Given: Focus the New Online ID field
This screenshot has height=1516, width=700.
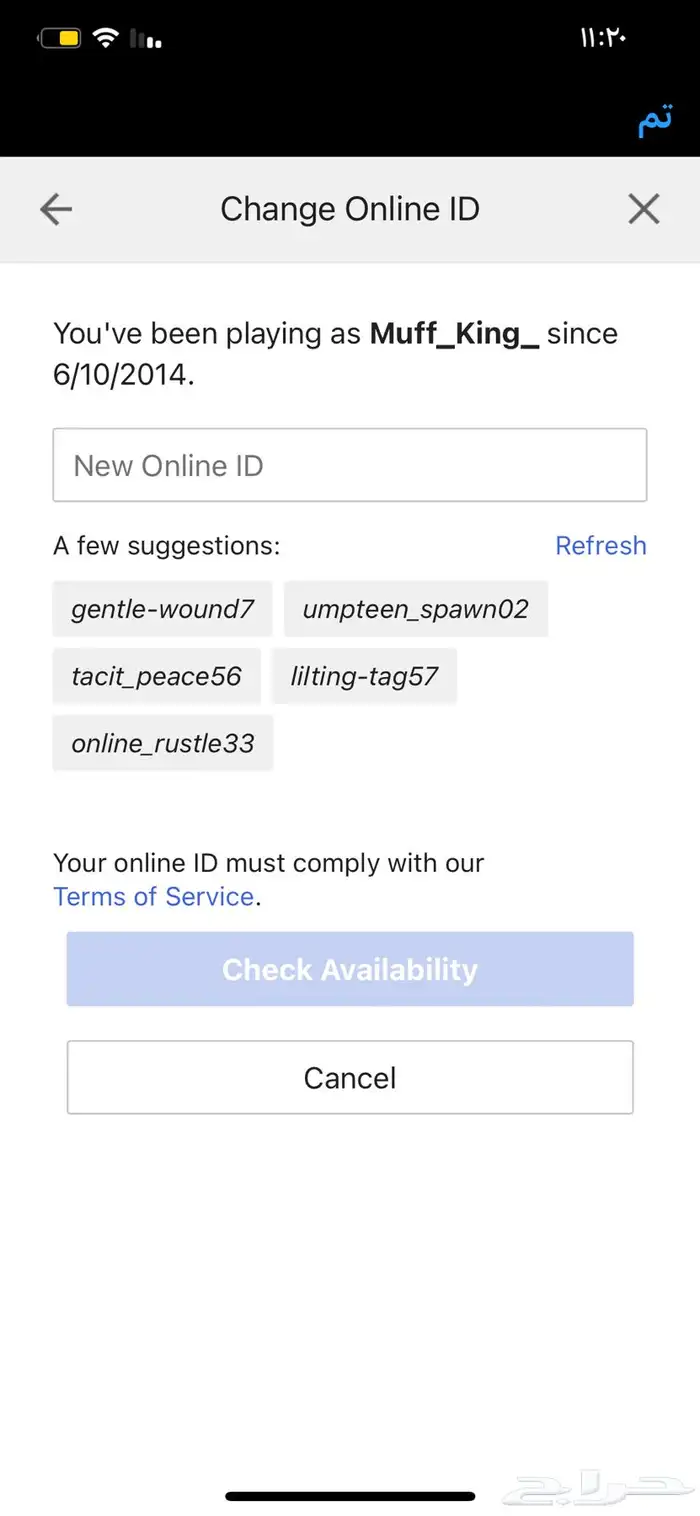Looking at the screenshot, I should [x=350, y=465].
